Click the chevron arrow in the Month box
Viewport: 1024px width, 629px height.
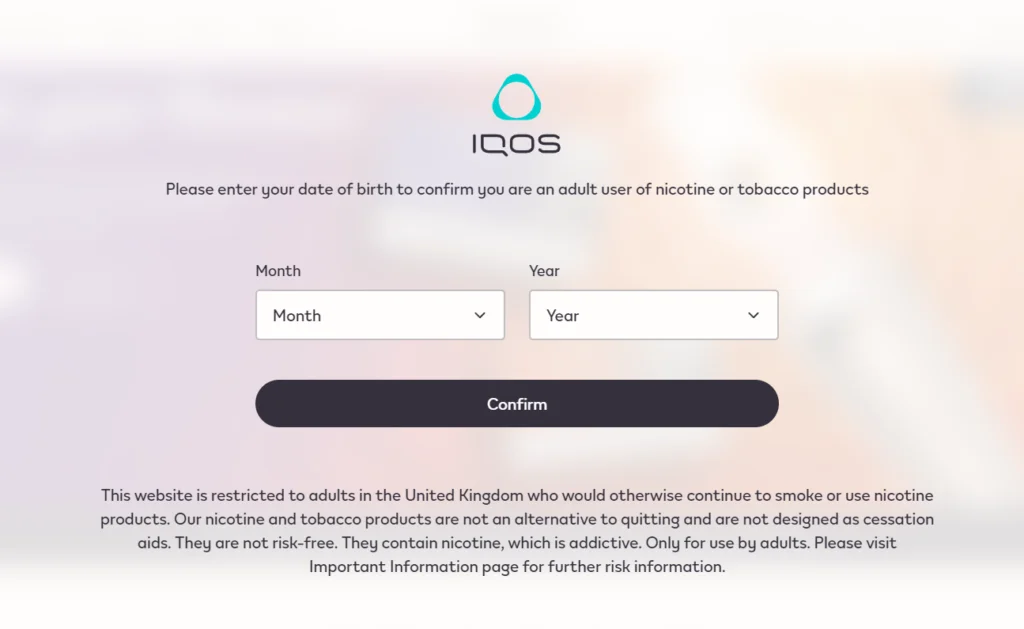(480, 315)
